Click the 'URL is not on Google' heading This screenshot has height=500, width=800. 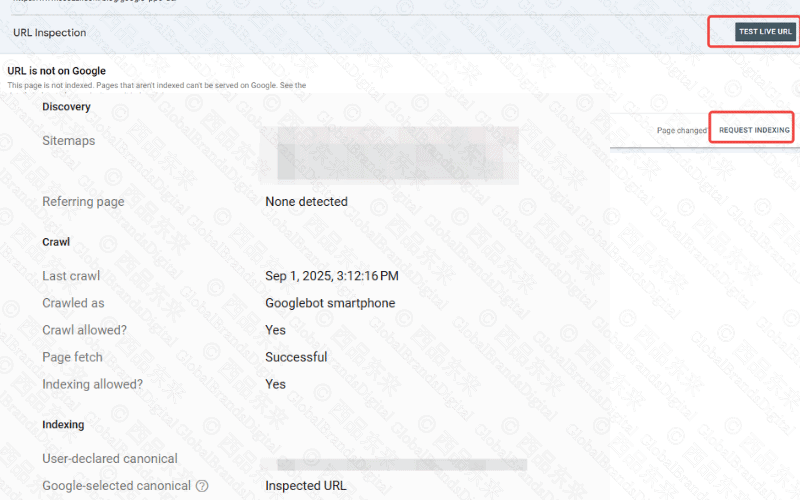click(56, 71)
